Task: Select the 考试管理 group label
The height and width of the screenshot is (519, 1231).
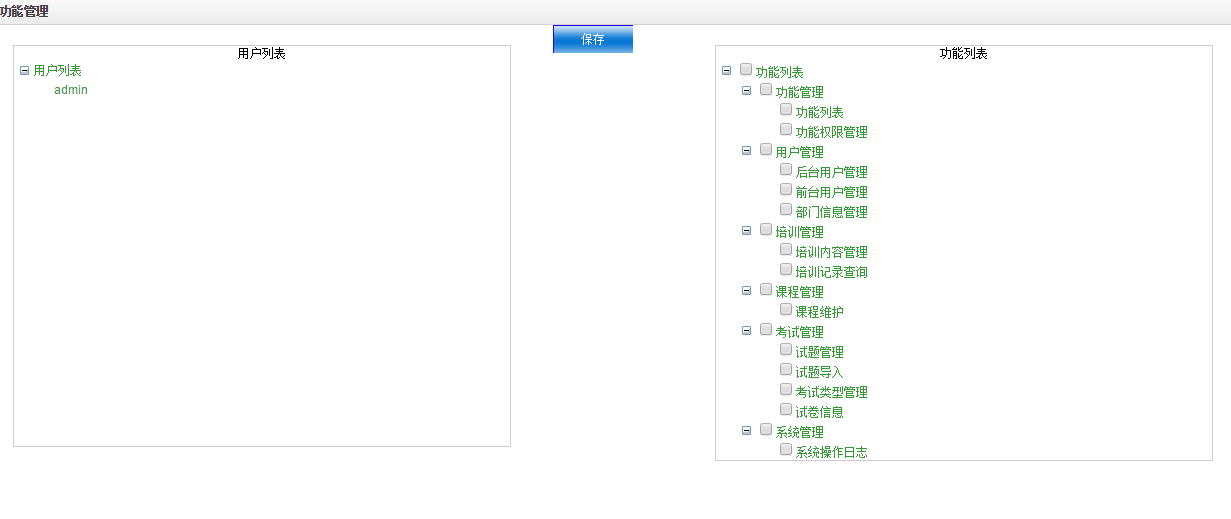Action: coord(800,332)
